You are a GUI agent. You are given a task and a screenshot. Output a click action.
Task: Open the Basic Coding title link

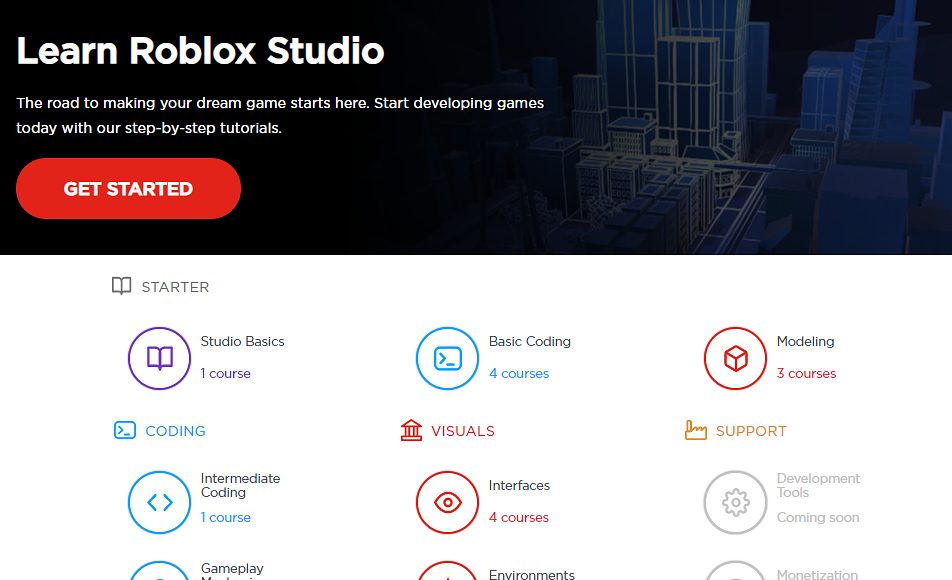pos(529,341)
